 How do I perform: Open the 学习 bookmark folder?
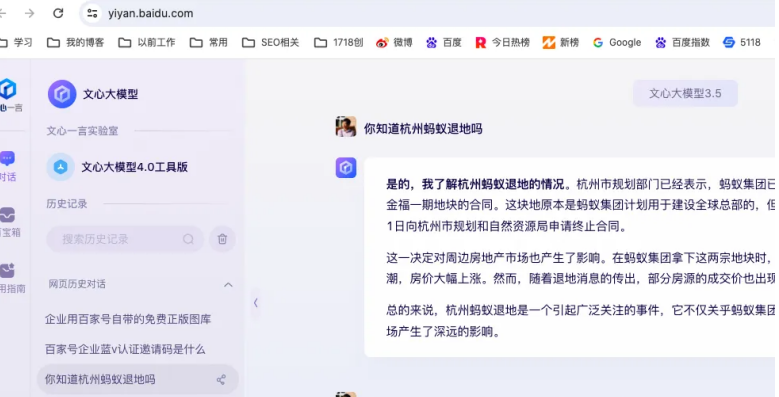(16, 43)
